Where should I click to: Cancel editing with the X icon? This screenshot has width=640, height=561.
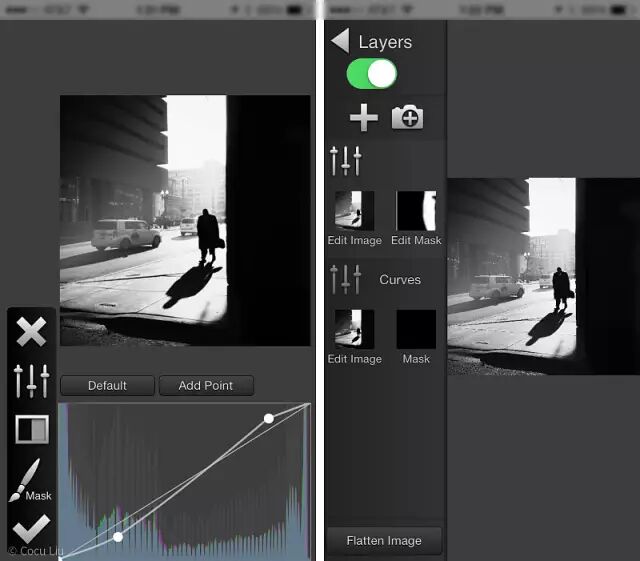tap(31, 332)
